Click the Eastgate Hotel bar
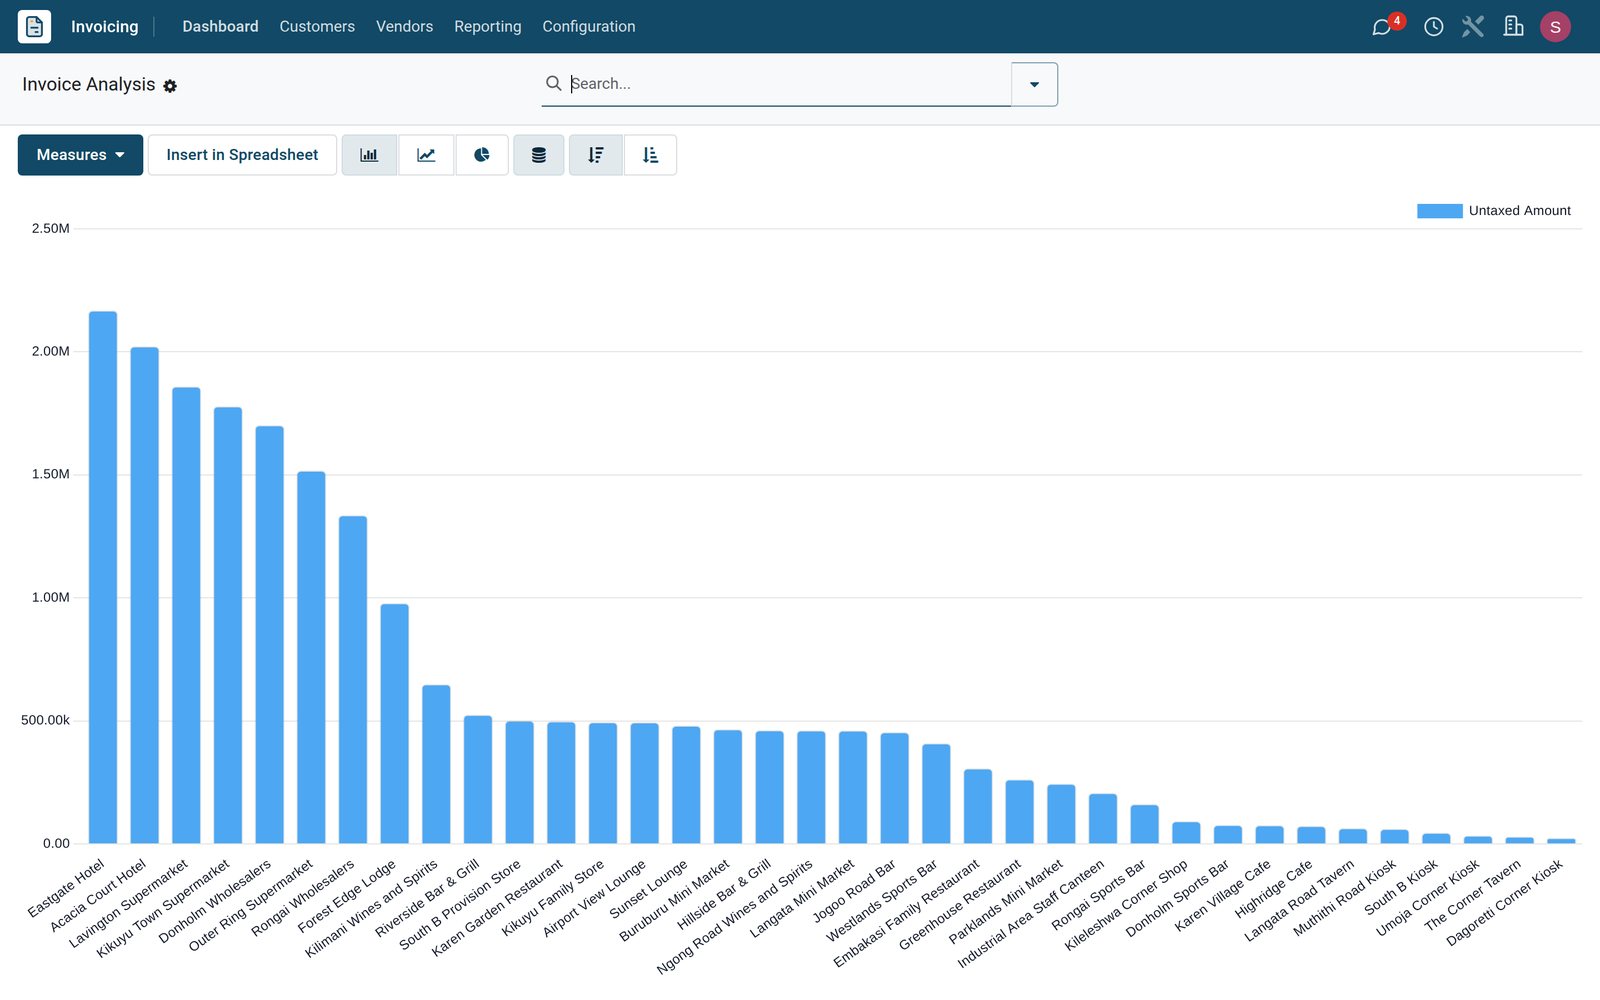The height and width of the screenshot is (1000, 1600). [x=103, y=577]
